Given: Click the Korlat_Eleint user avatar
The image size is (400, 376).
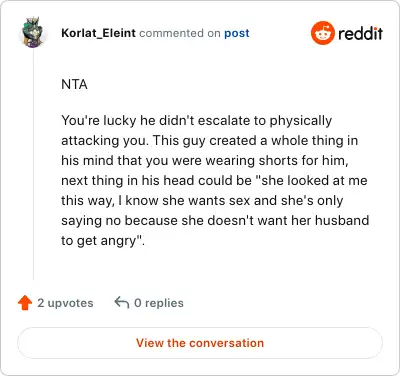Looking at the screenshot, I should (x=33, y=33).
